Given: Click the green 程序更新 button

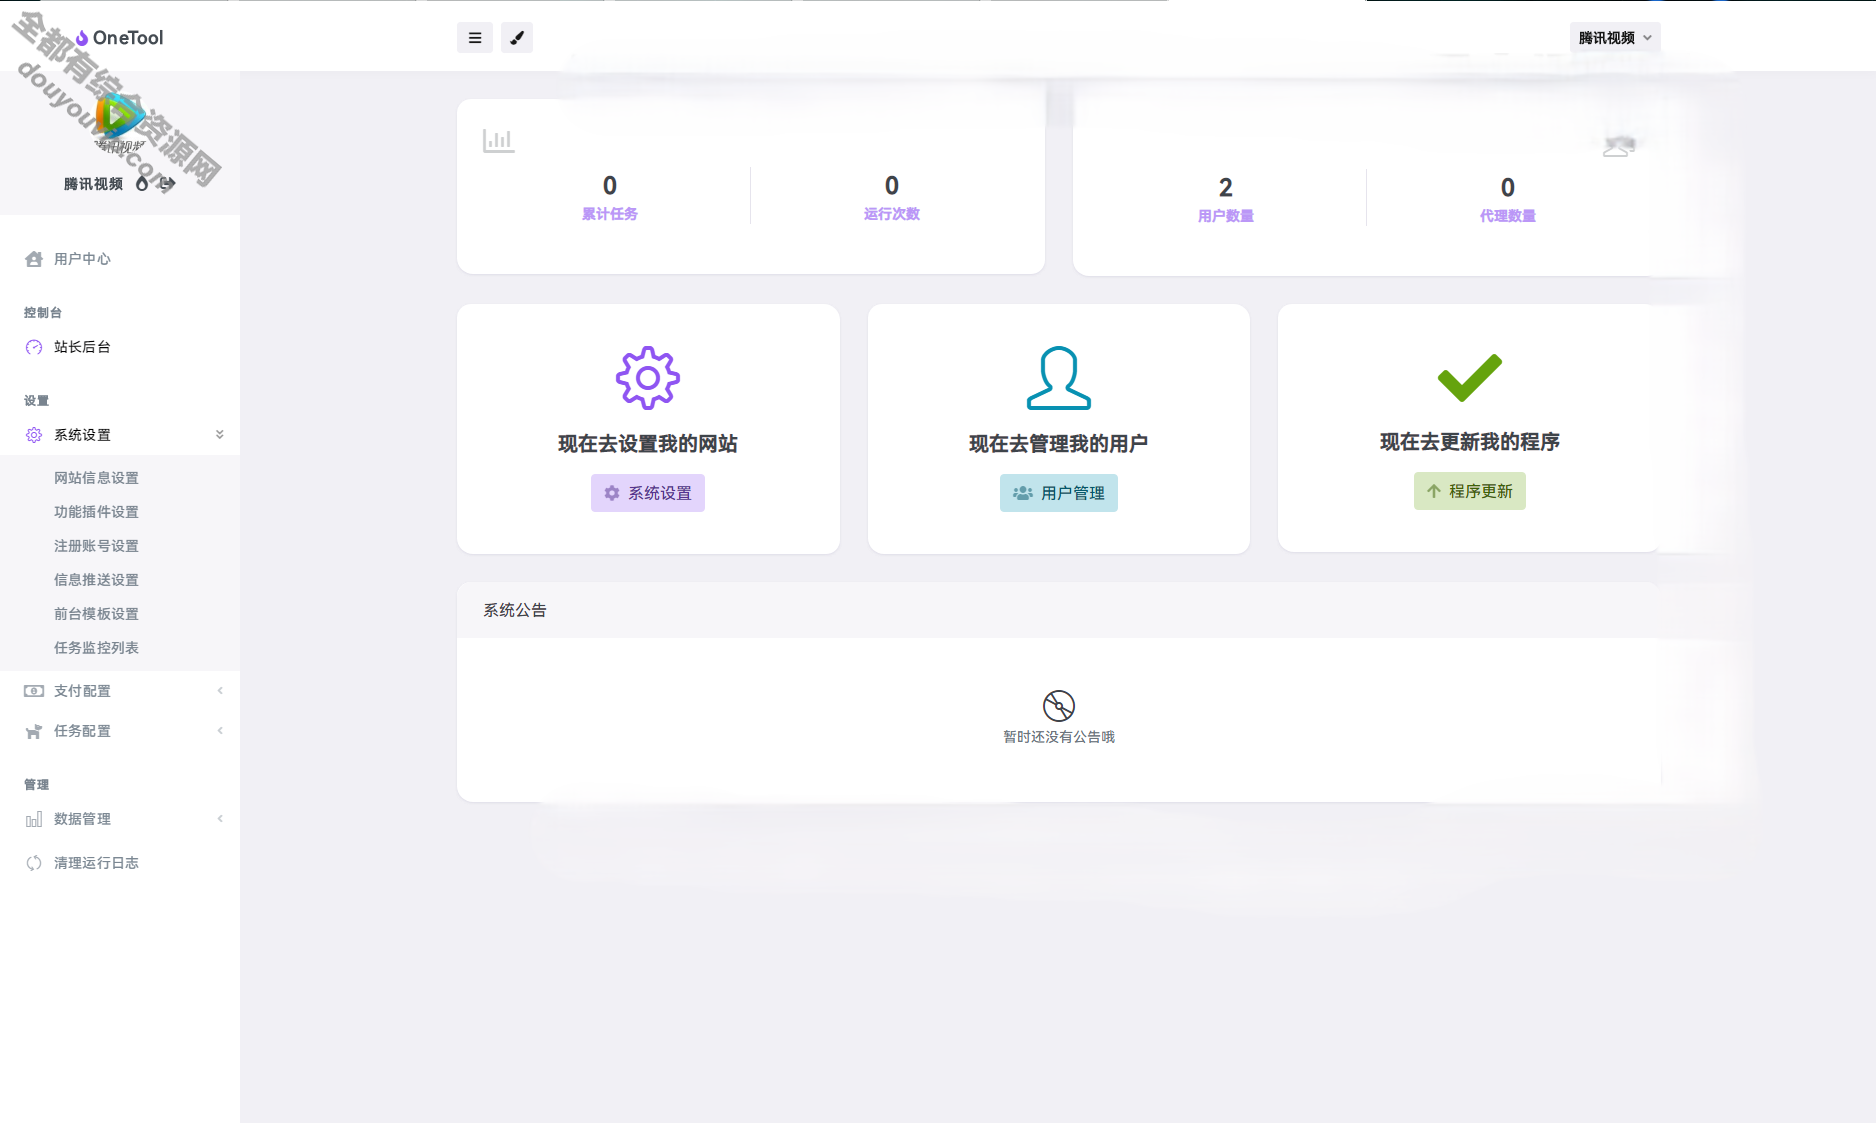Looking at the screenshot, I should point(1470,491).
